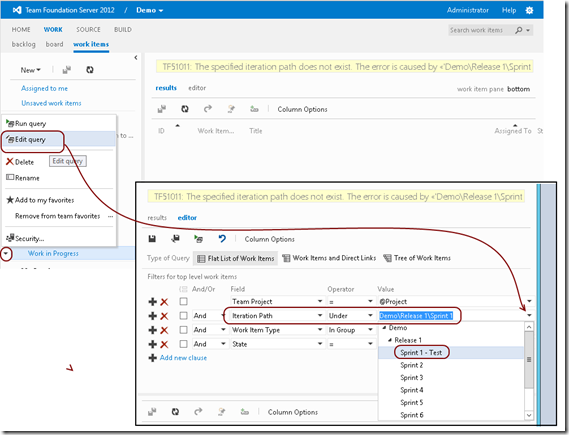Click save icon in toolbar above ID column
The image size is (569, 435).
pos(162,109)
